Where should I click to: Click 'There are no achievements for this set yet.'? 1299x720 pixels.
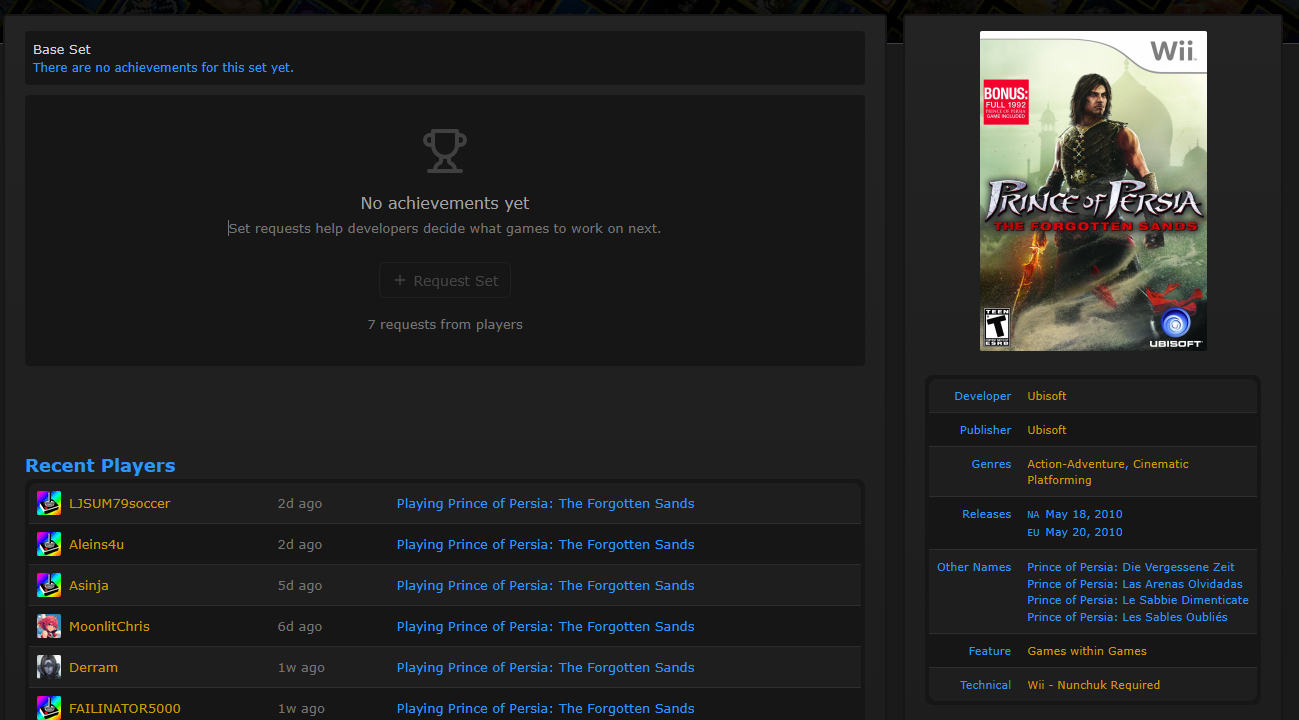(x=163, y=68)
